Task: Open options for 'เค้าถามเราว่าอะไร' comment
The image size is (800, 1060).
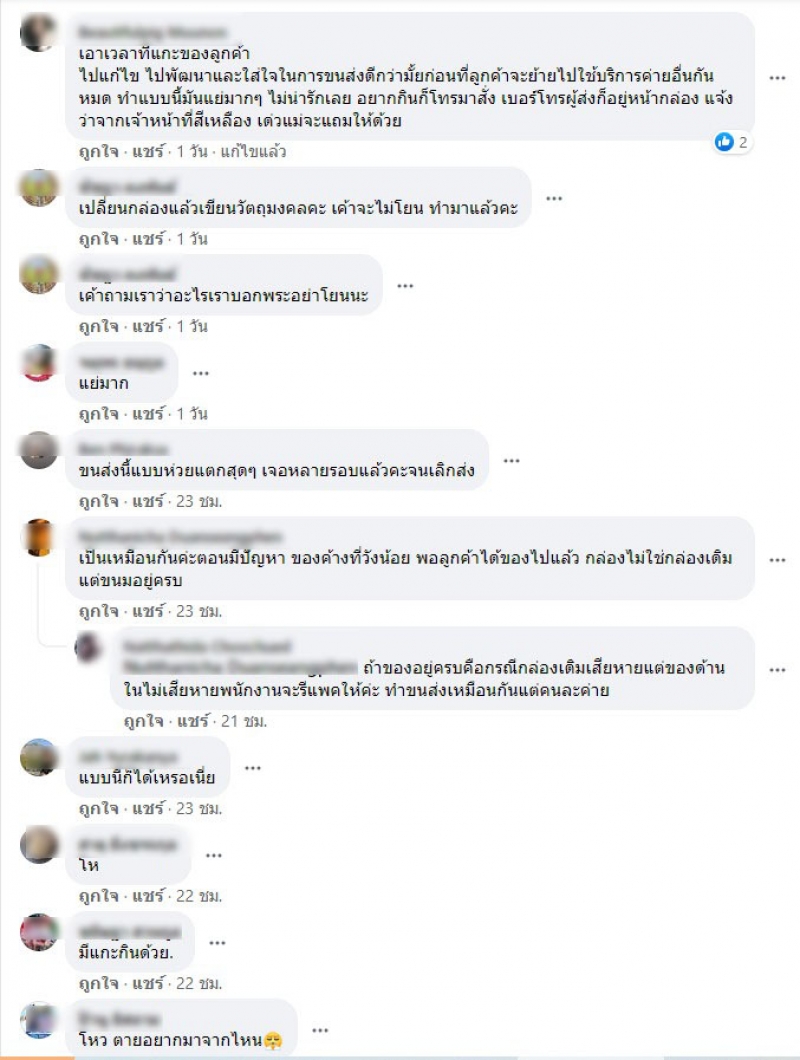Action: [x=405, y=285]
